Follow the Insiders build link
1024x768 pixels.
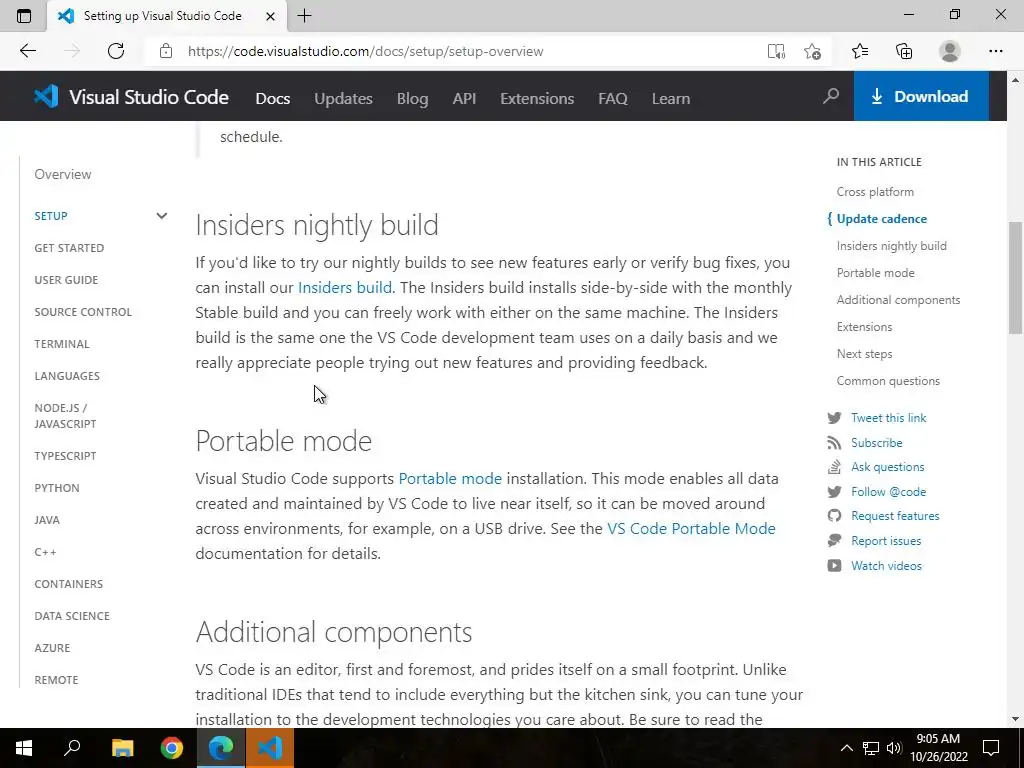tap(345, 287)
